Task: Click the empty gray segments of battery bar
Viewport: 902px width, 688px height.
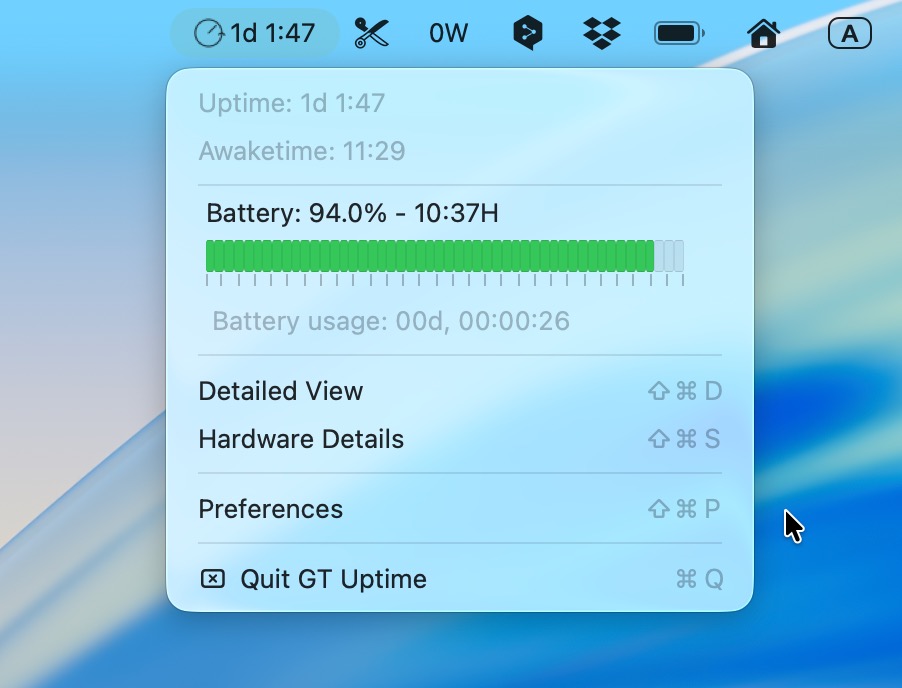Action: tap(669, 256)
